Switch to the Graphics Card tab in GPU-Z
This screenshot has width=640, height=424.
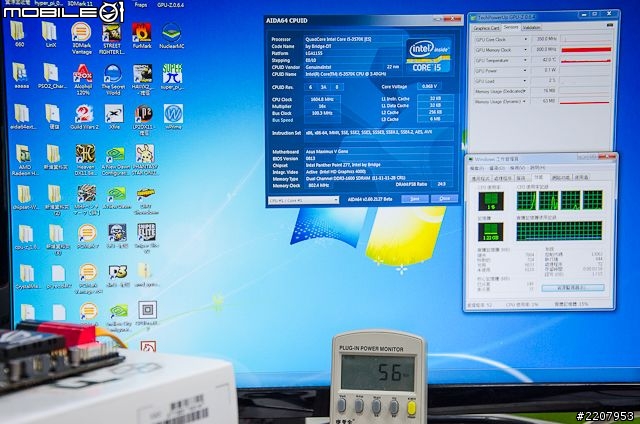pos(486,28)
